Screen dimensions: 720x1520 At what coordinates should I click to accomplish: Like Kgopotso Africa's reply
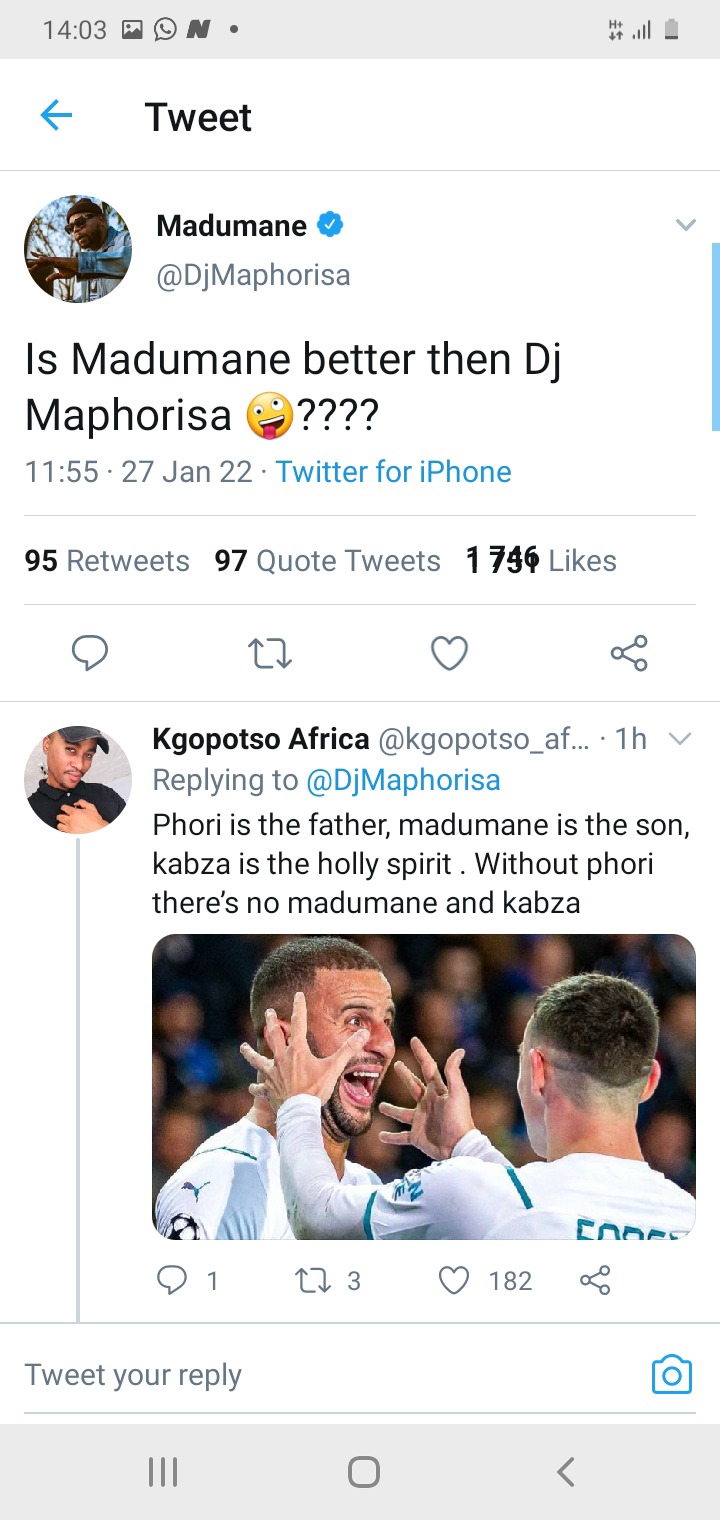coord(486,1280)
